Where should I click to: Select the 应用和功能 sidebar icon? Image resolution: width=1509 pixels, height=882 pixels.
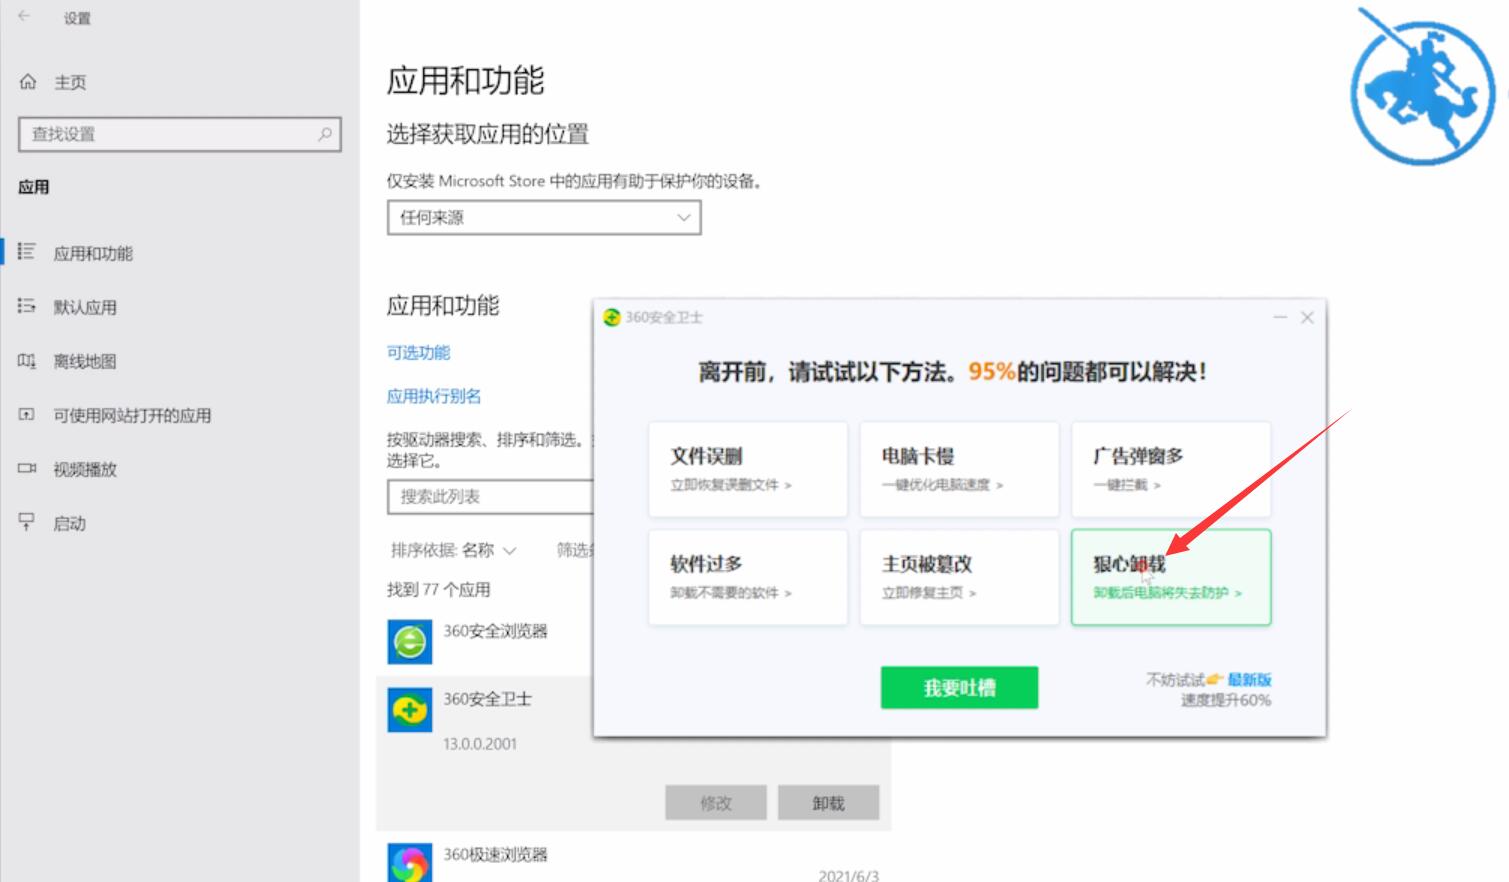[x=26, y=252]
